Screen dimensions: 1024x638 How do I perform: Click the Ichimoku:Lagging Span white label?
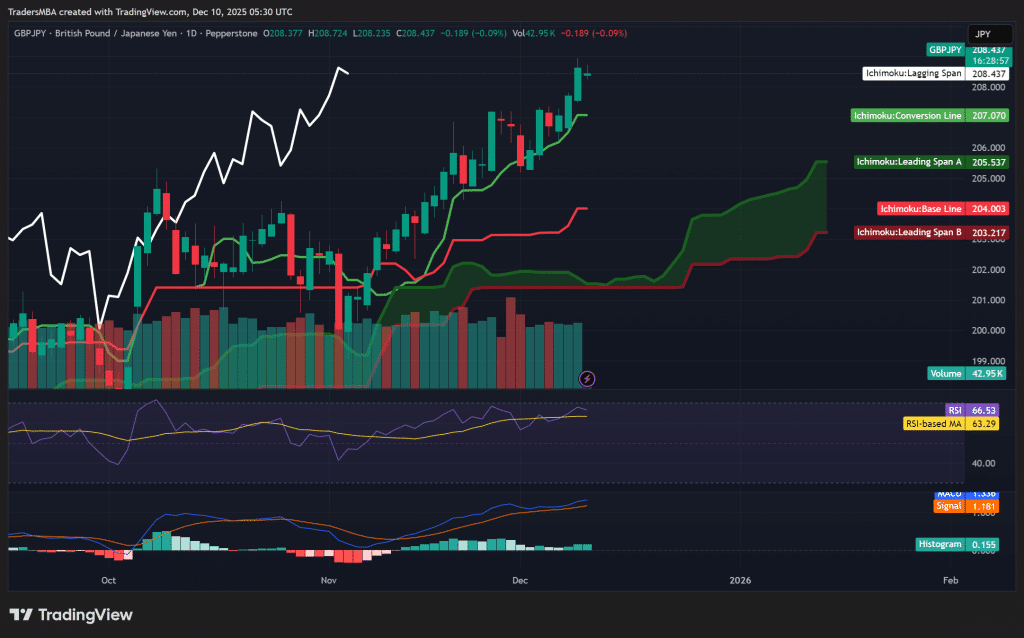[913, 73]
